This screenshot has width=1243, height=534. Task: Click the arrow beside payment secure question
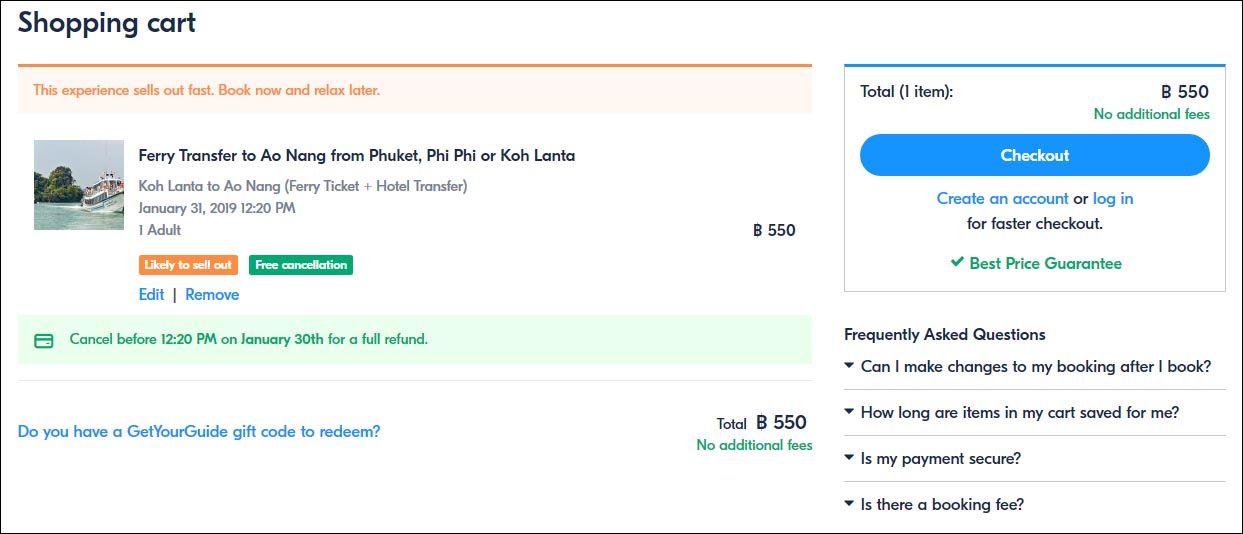849,458
